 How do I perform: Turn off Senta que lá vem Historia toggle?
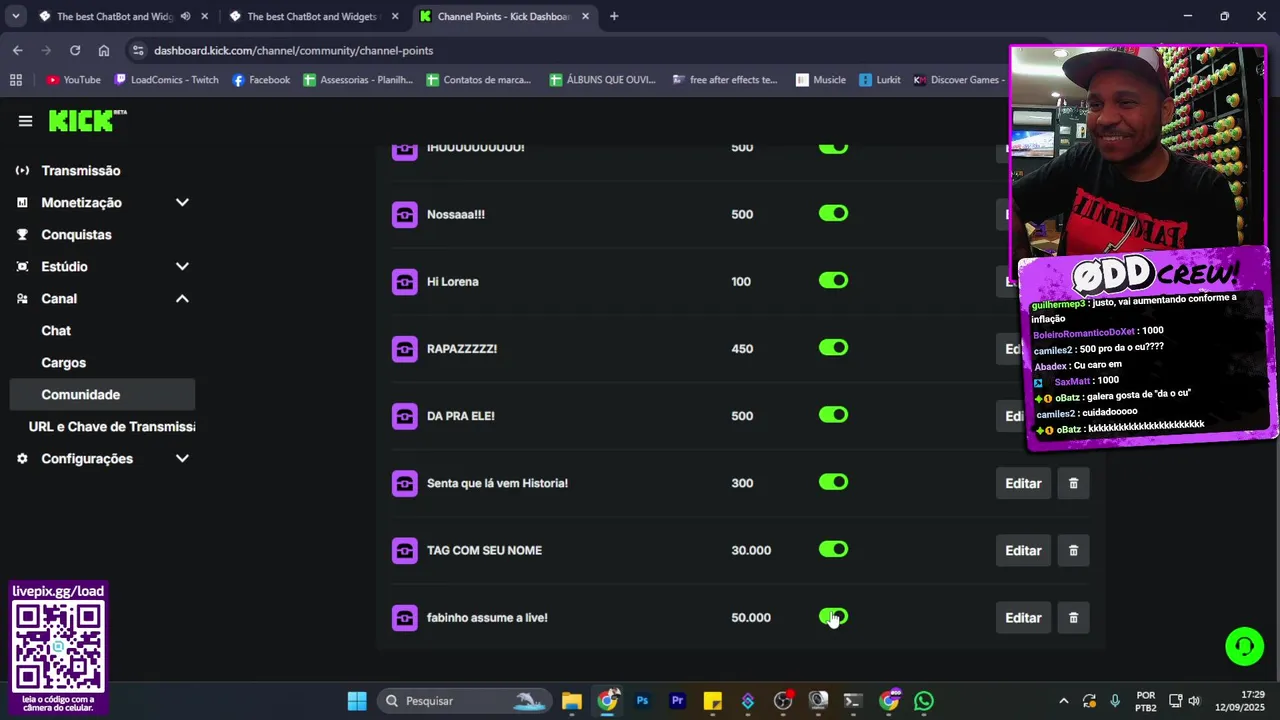833,482
